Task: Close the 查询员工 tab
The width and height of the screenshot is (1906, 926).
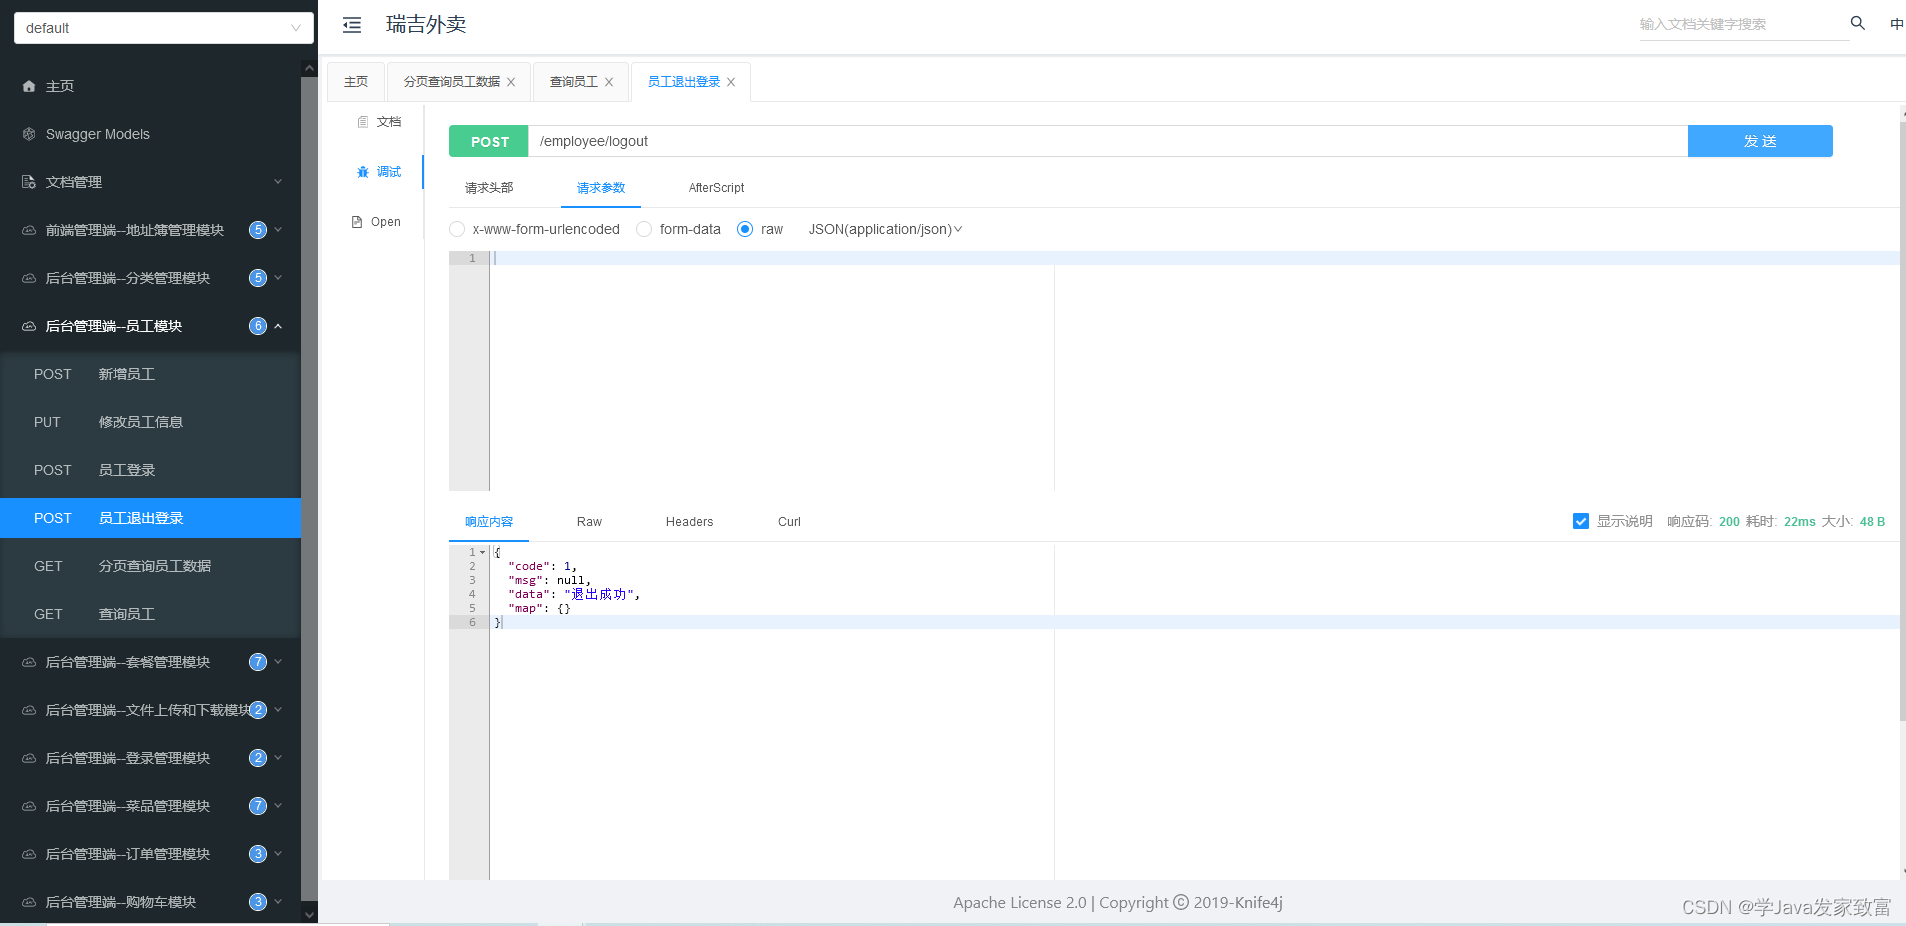Action: pyautogui.click(x=609, y=82)
